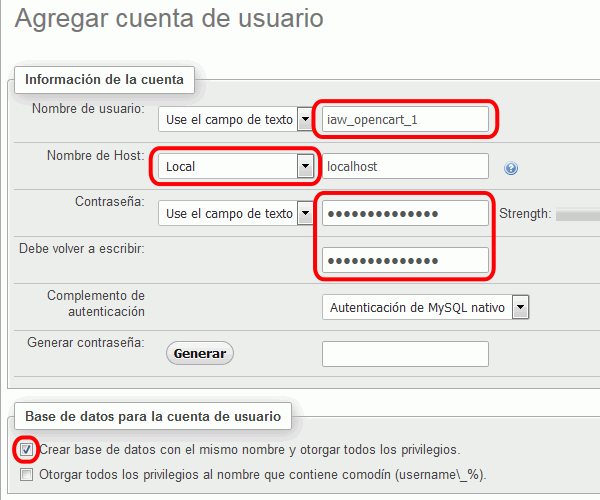Open the Nombre de Host 'Local' dropdown

[236, 166]
